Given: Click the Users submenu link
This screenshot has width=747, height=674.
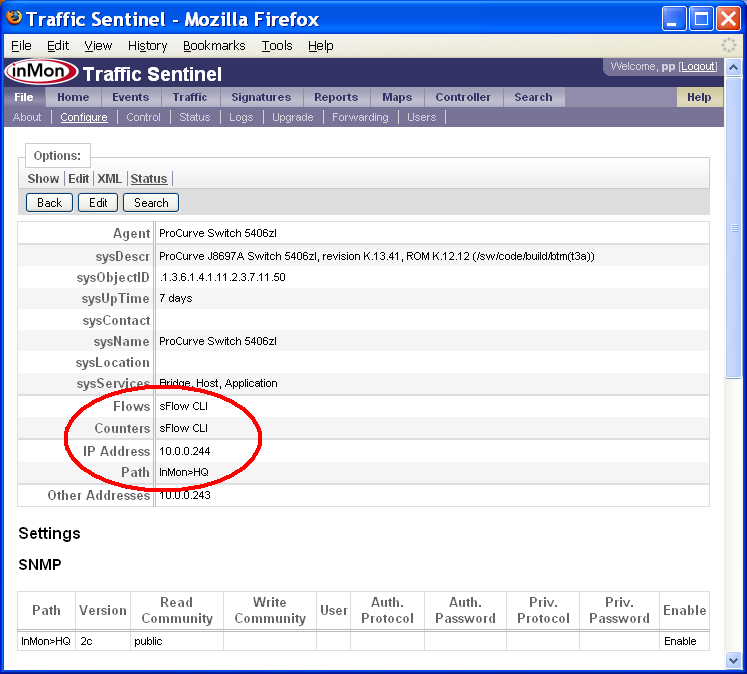Looking at the screenshot, I should click(421, 117).
